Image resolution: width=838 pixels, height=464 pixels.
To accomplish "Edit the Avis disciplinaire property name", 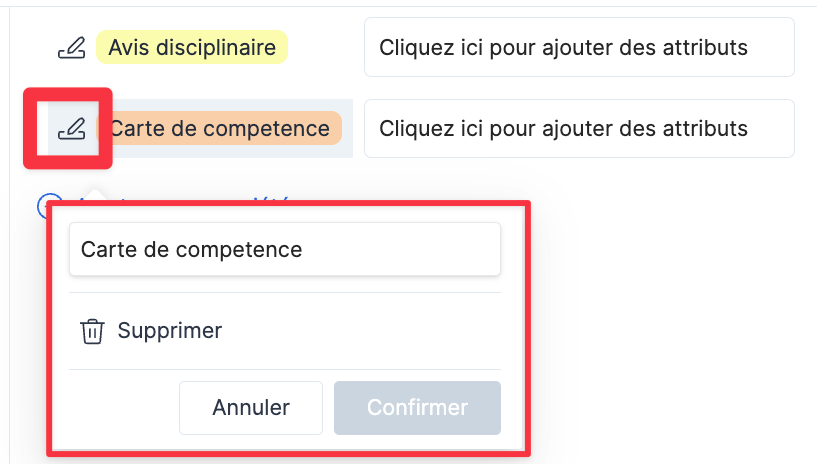I will [x=71, y=48].
